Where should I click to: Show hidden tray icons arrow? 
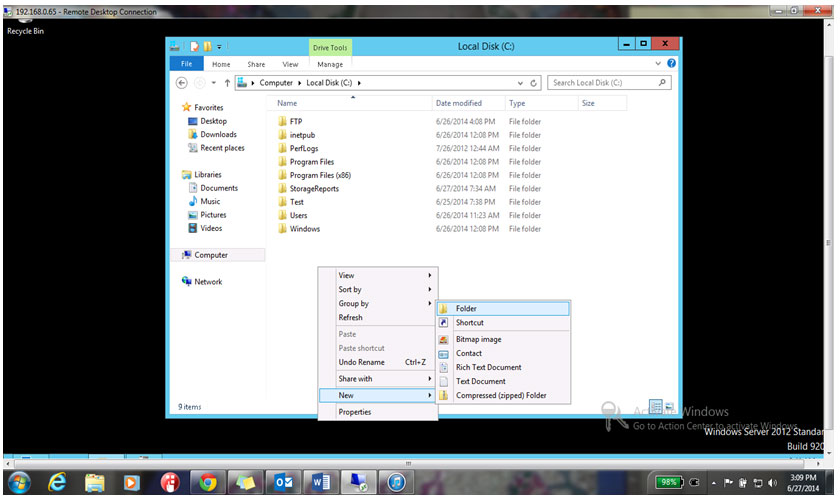[x=714, y=483]
